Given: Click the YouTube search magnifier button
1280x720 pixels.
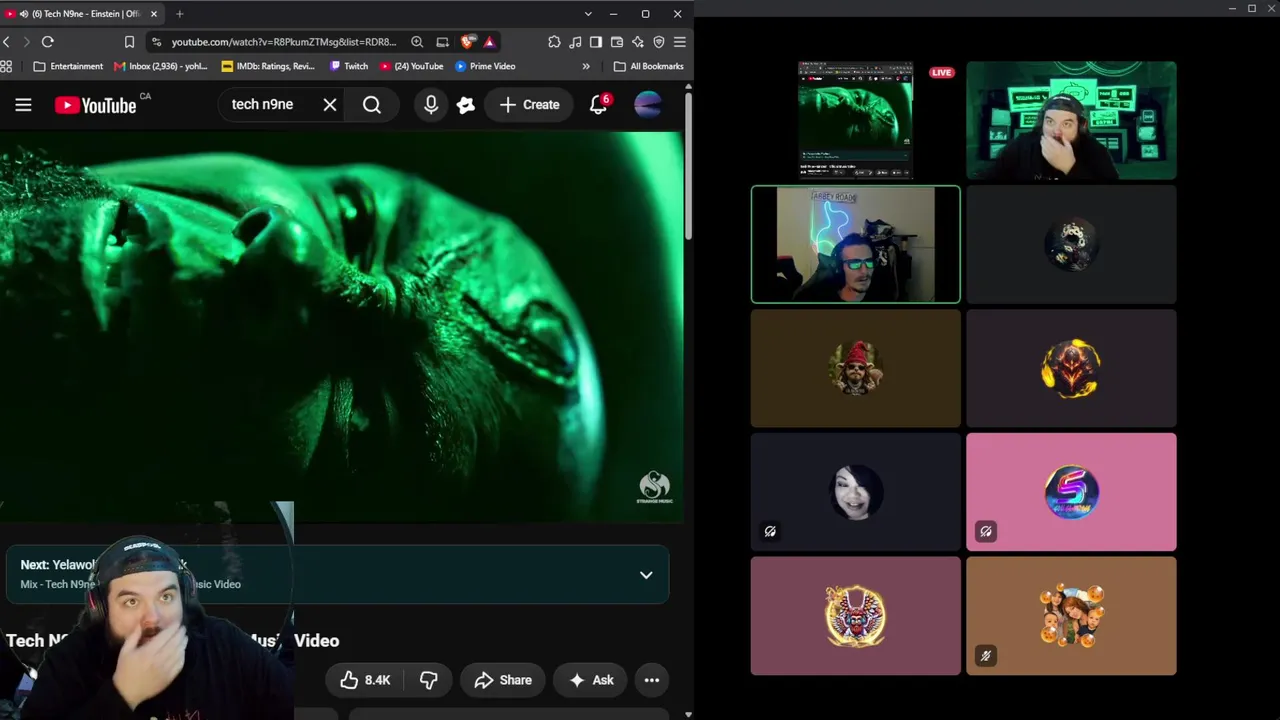Looking at the screenshot, I should [x=372, y=105].
